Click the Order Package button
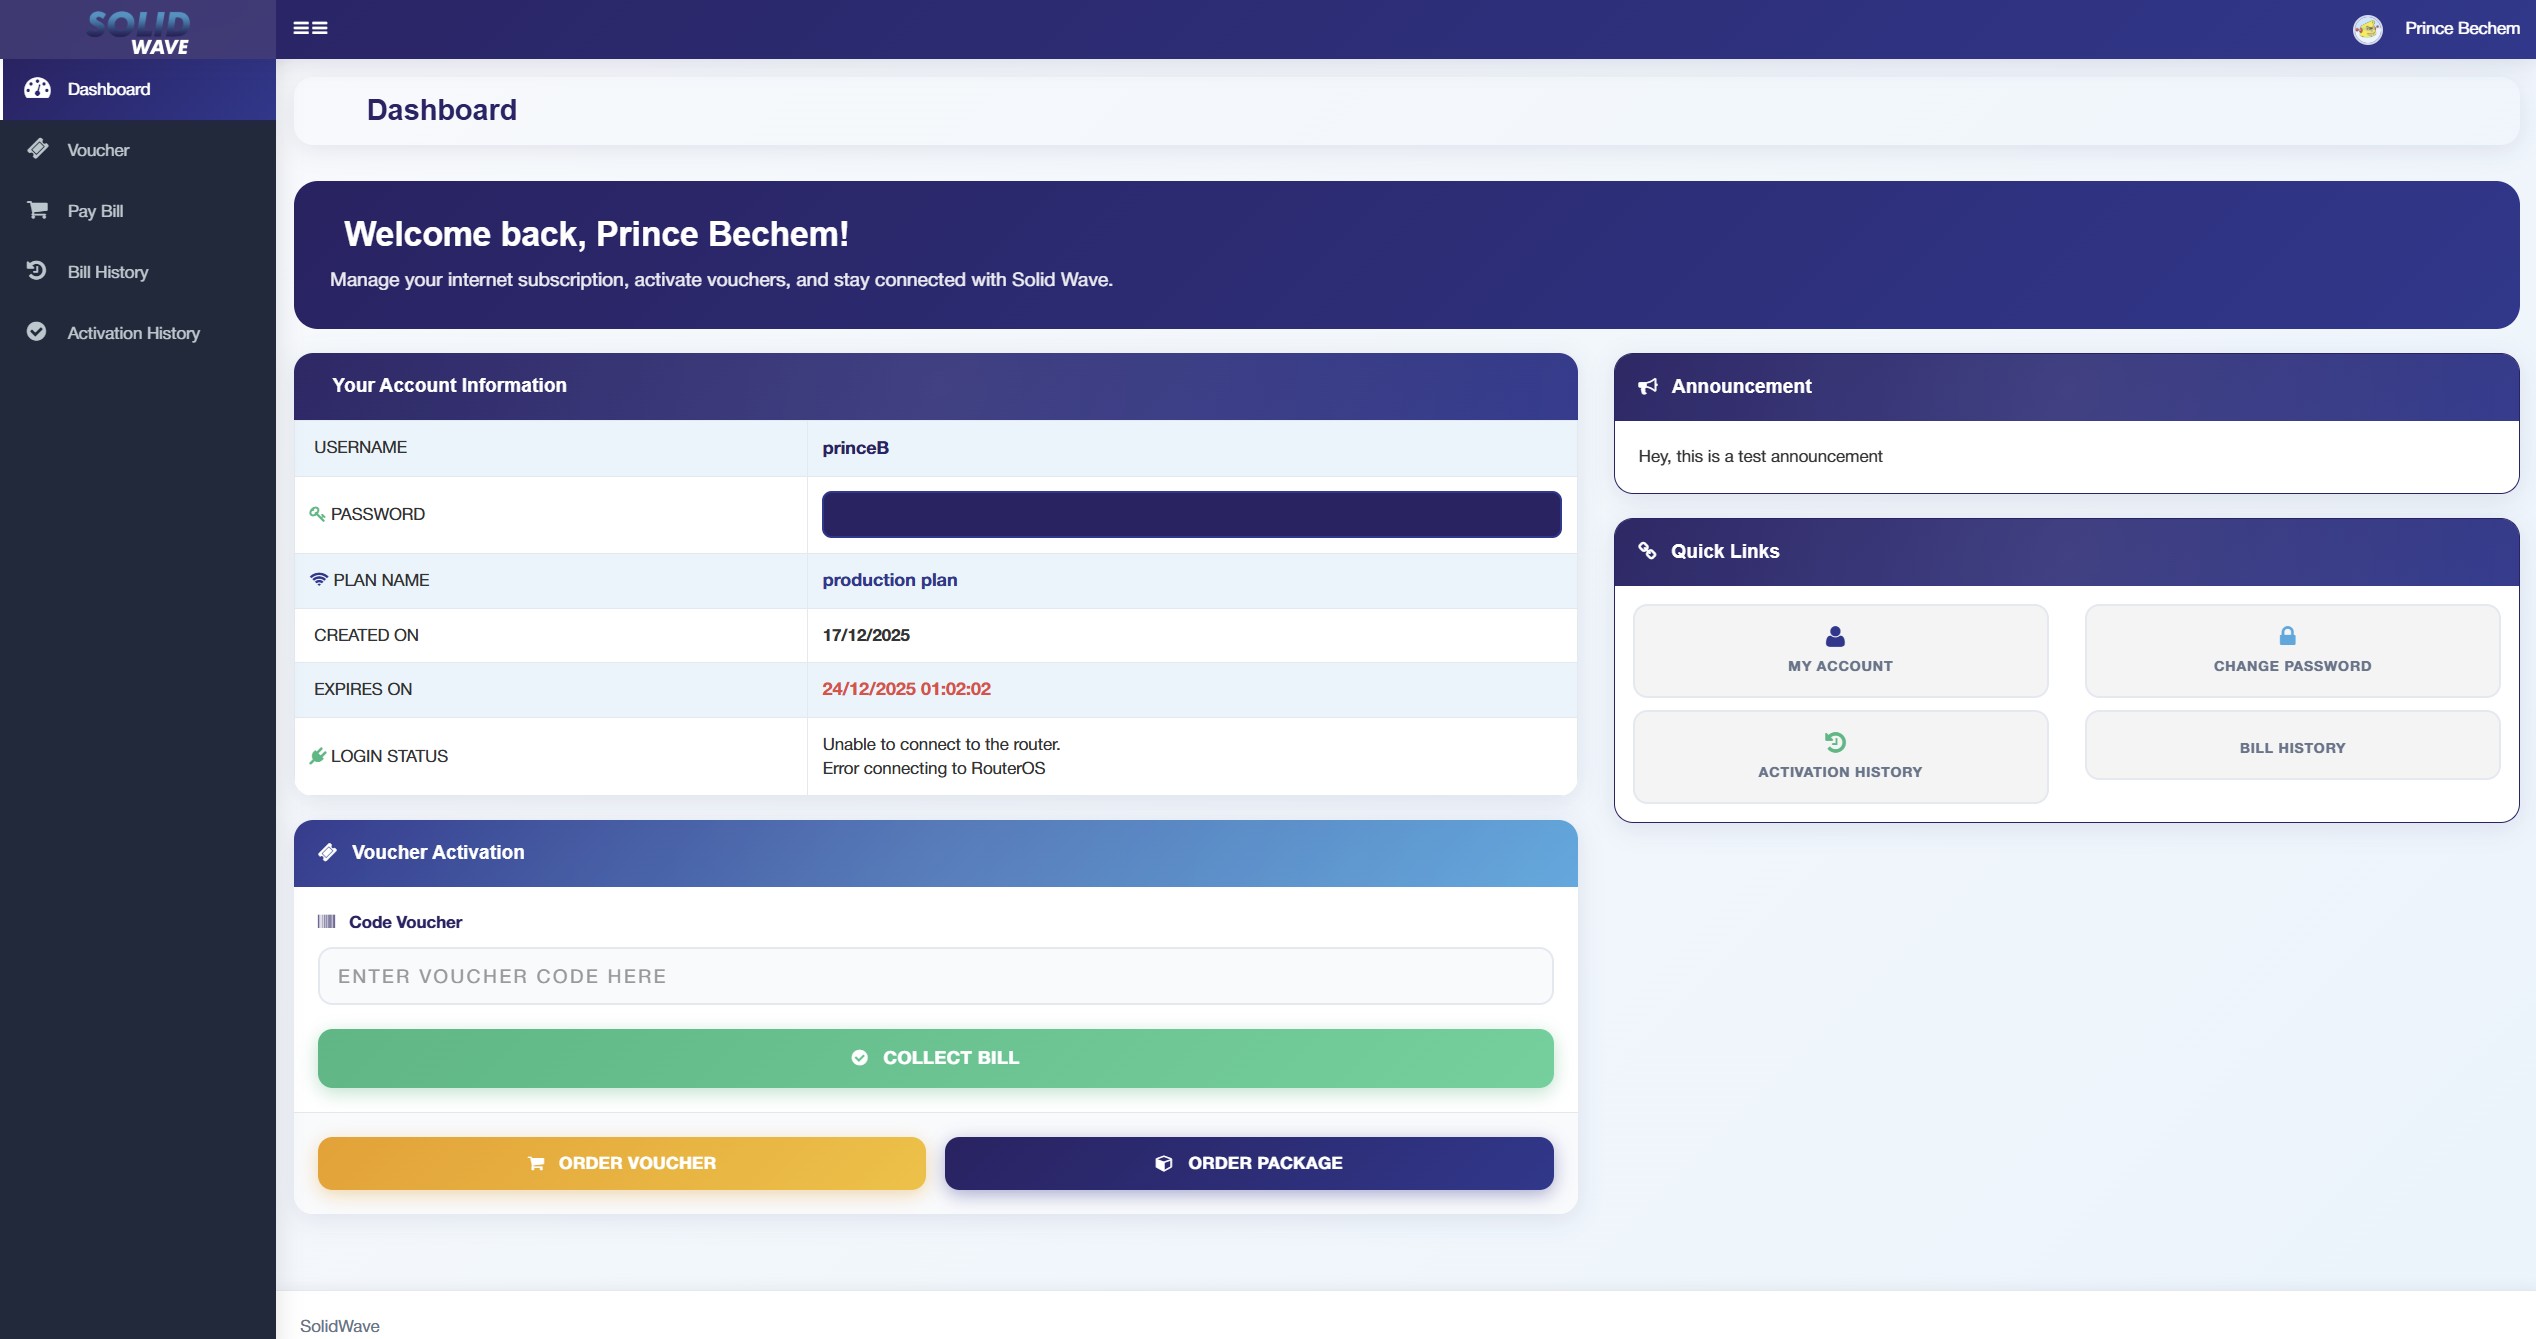This screenshot has height=1339, width=2536. (x=1248, y=1163)
